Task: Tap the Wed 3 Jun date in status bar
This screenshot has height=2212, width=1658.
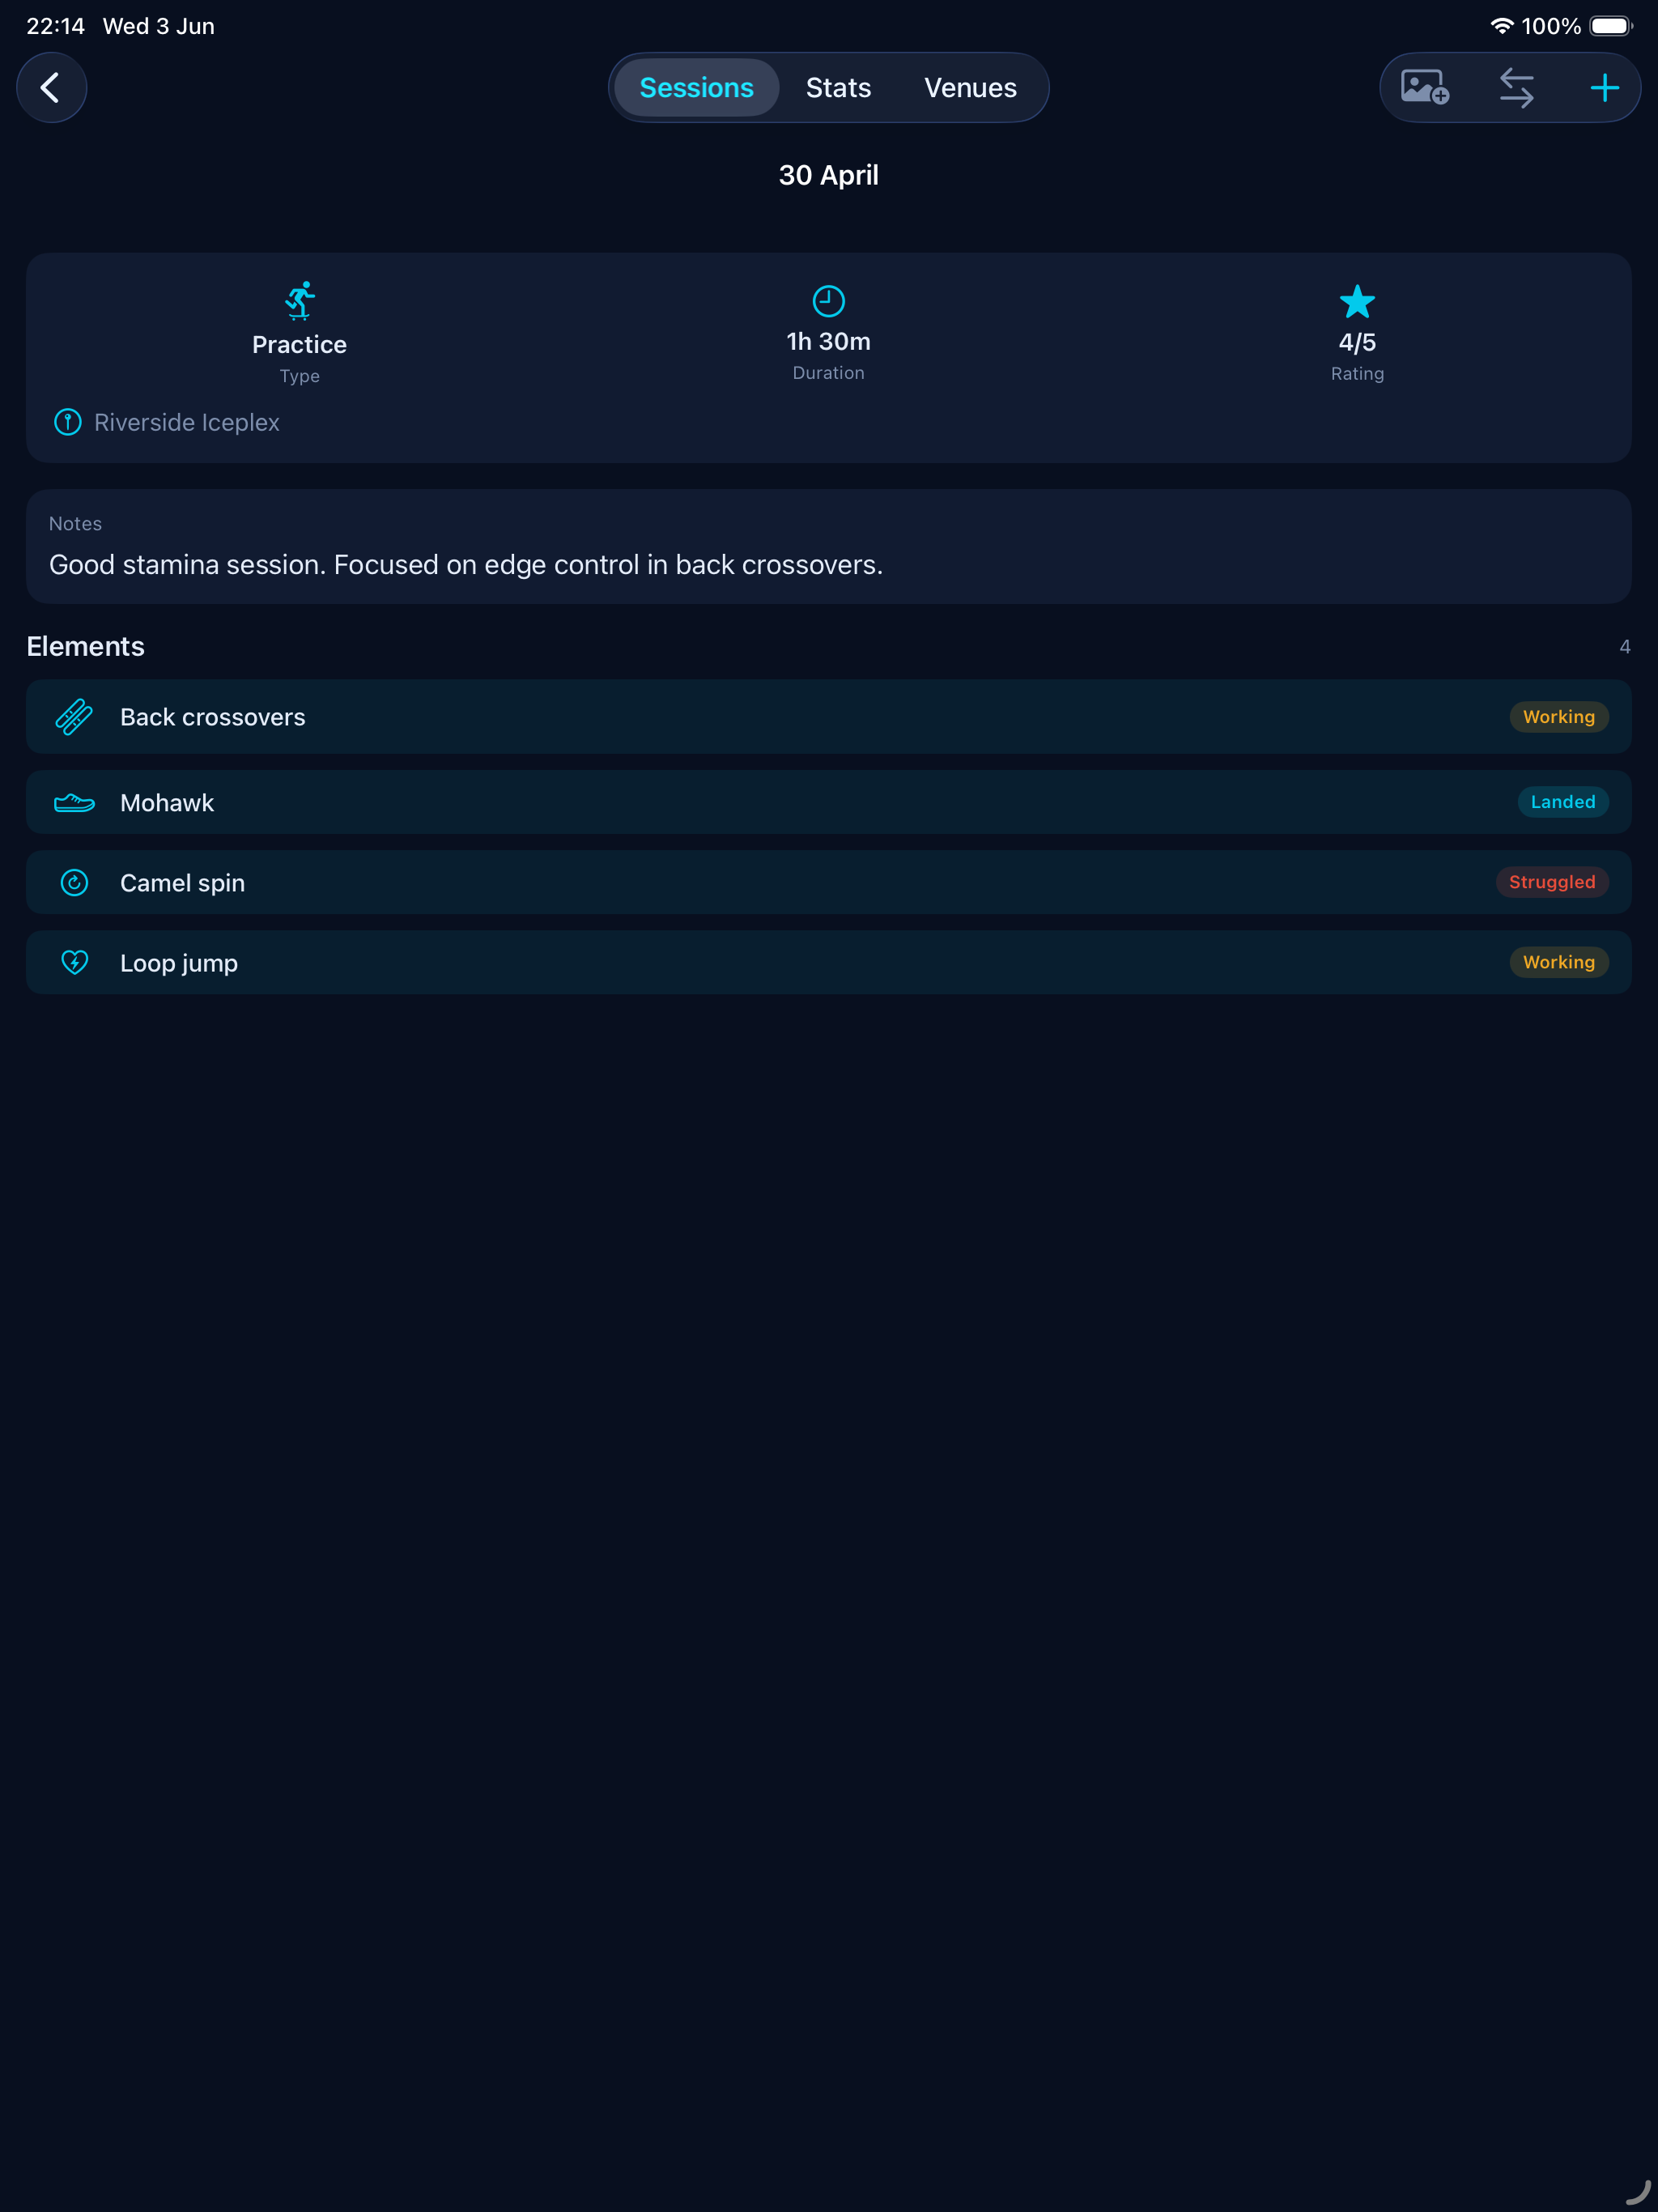Action: point(159,26)
